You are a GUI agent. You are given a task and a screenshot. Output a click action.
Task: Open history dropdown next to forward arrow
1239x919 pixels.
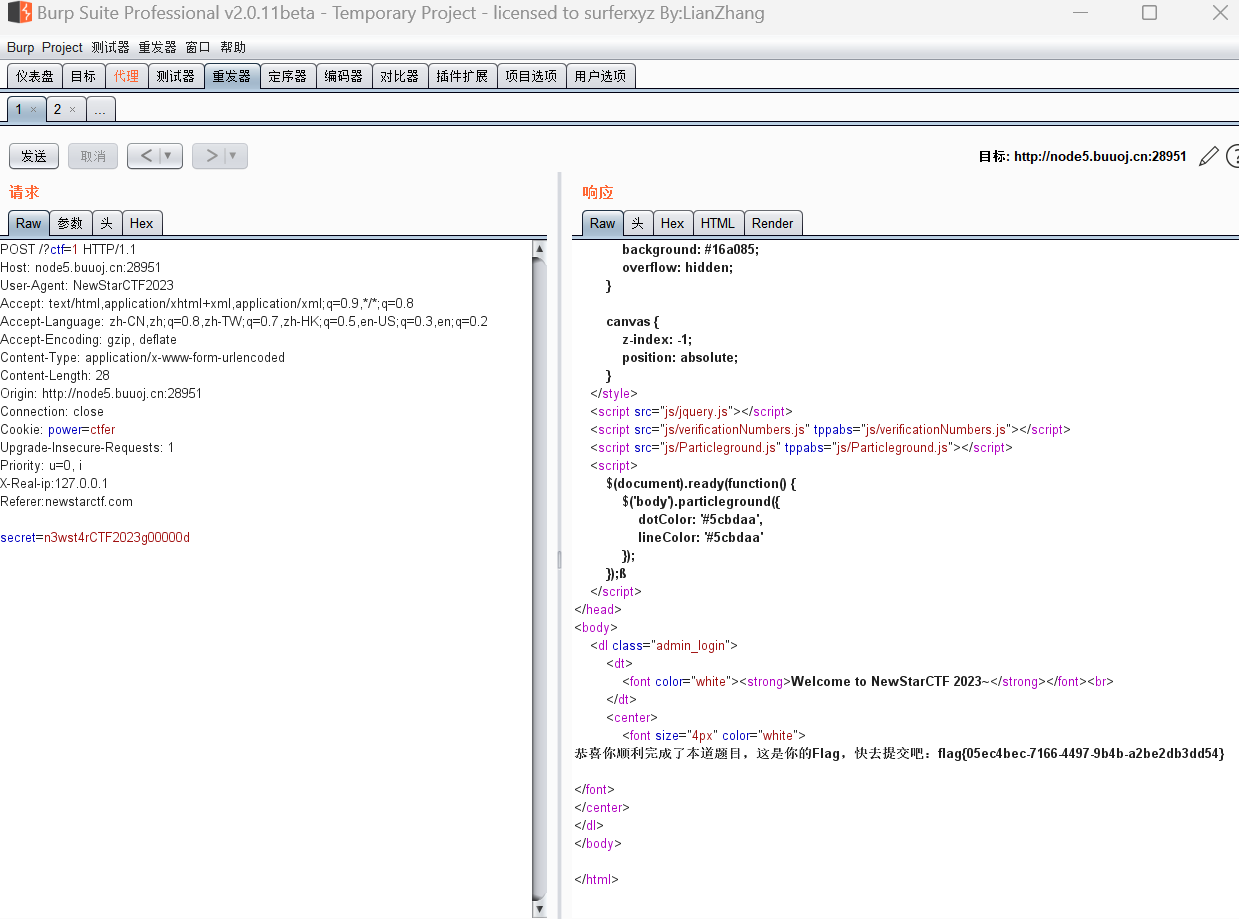pos(234,156)
